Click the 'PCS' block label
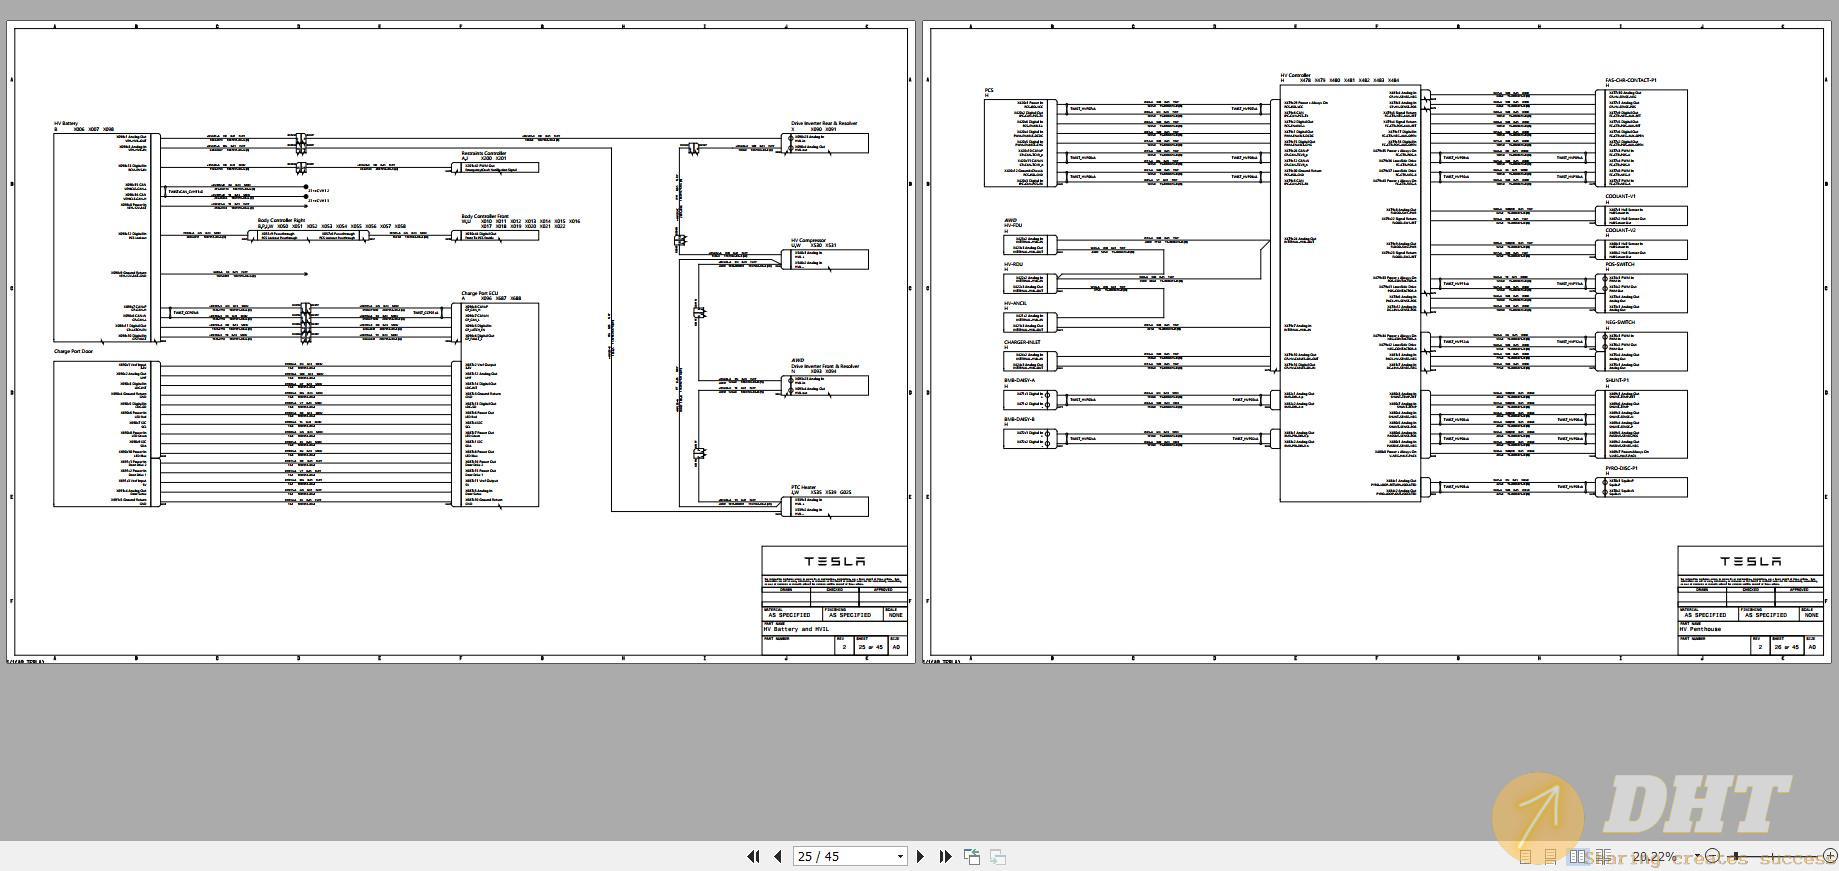This screenshot has height=871, width=1839. (x=989, y=91)
